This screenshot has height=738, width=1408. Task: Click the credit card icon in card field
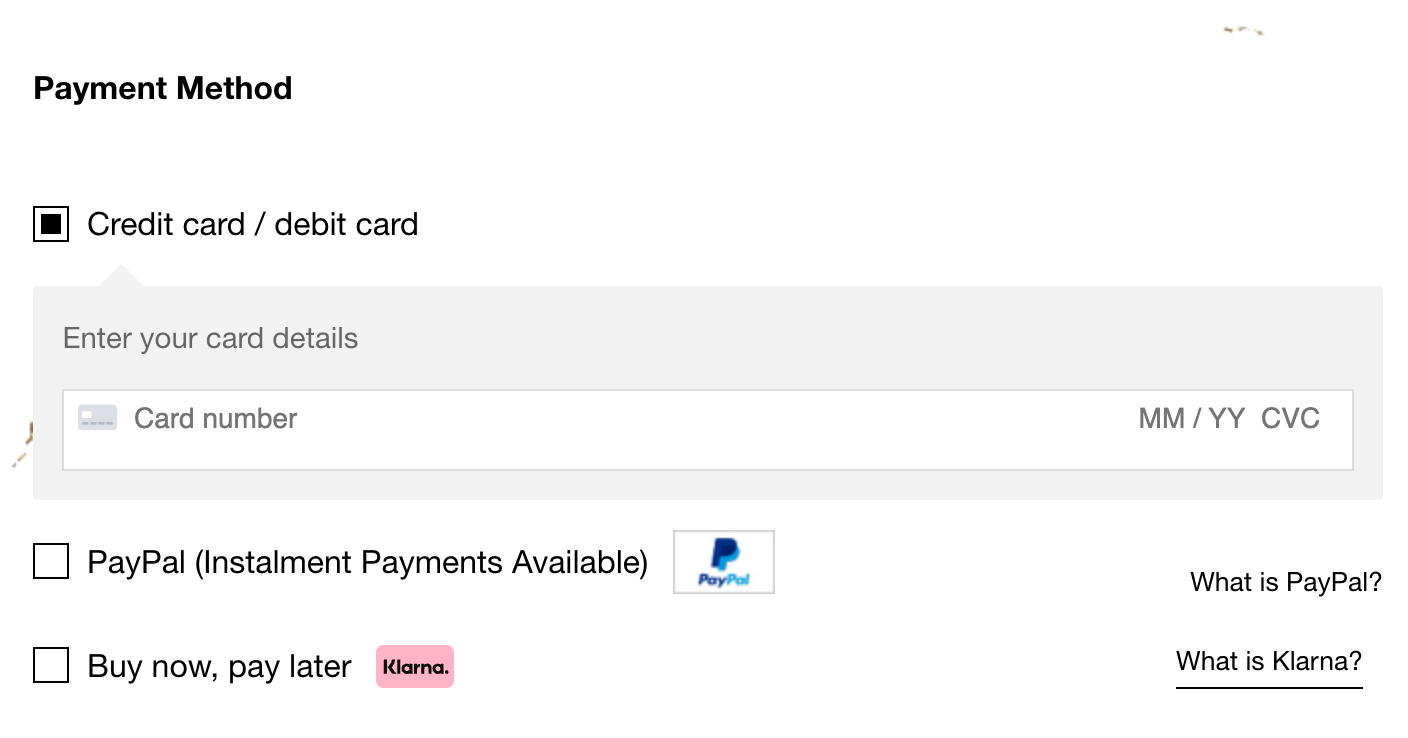[98, 418]
